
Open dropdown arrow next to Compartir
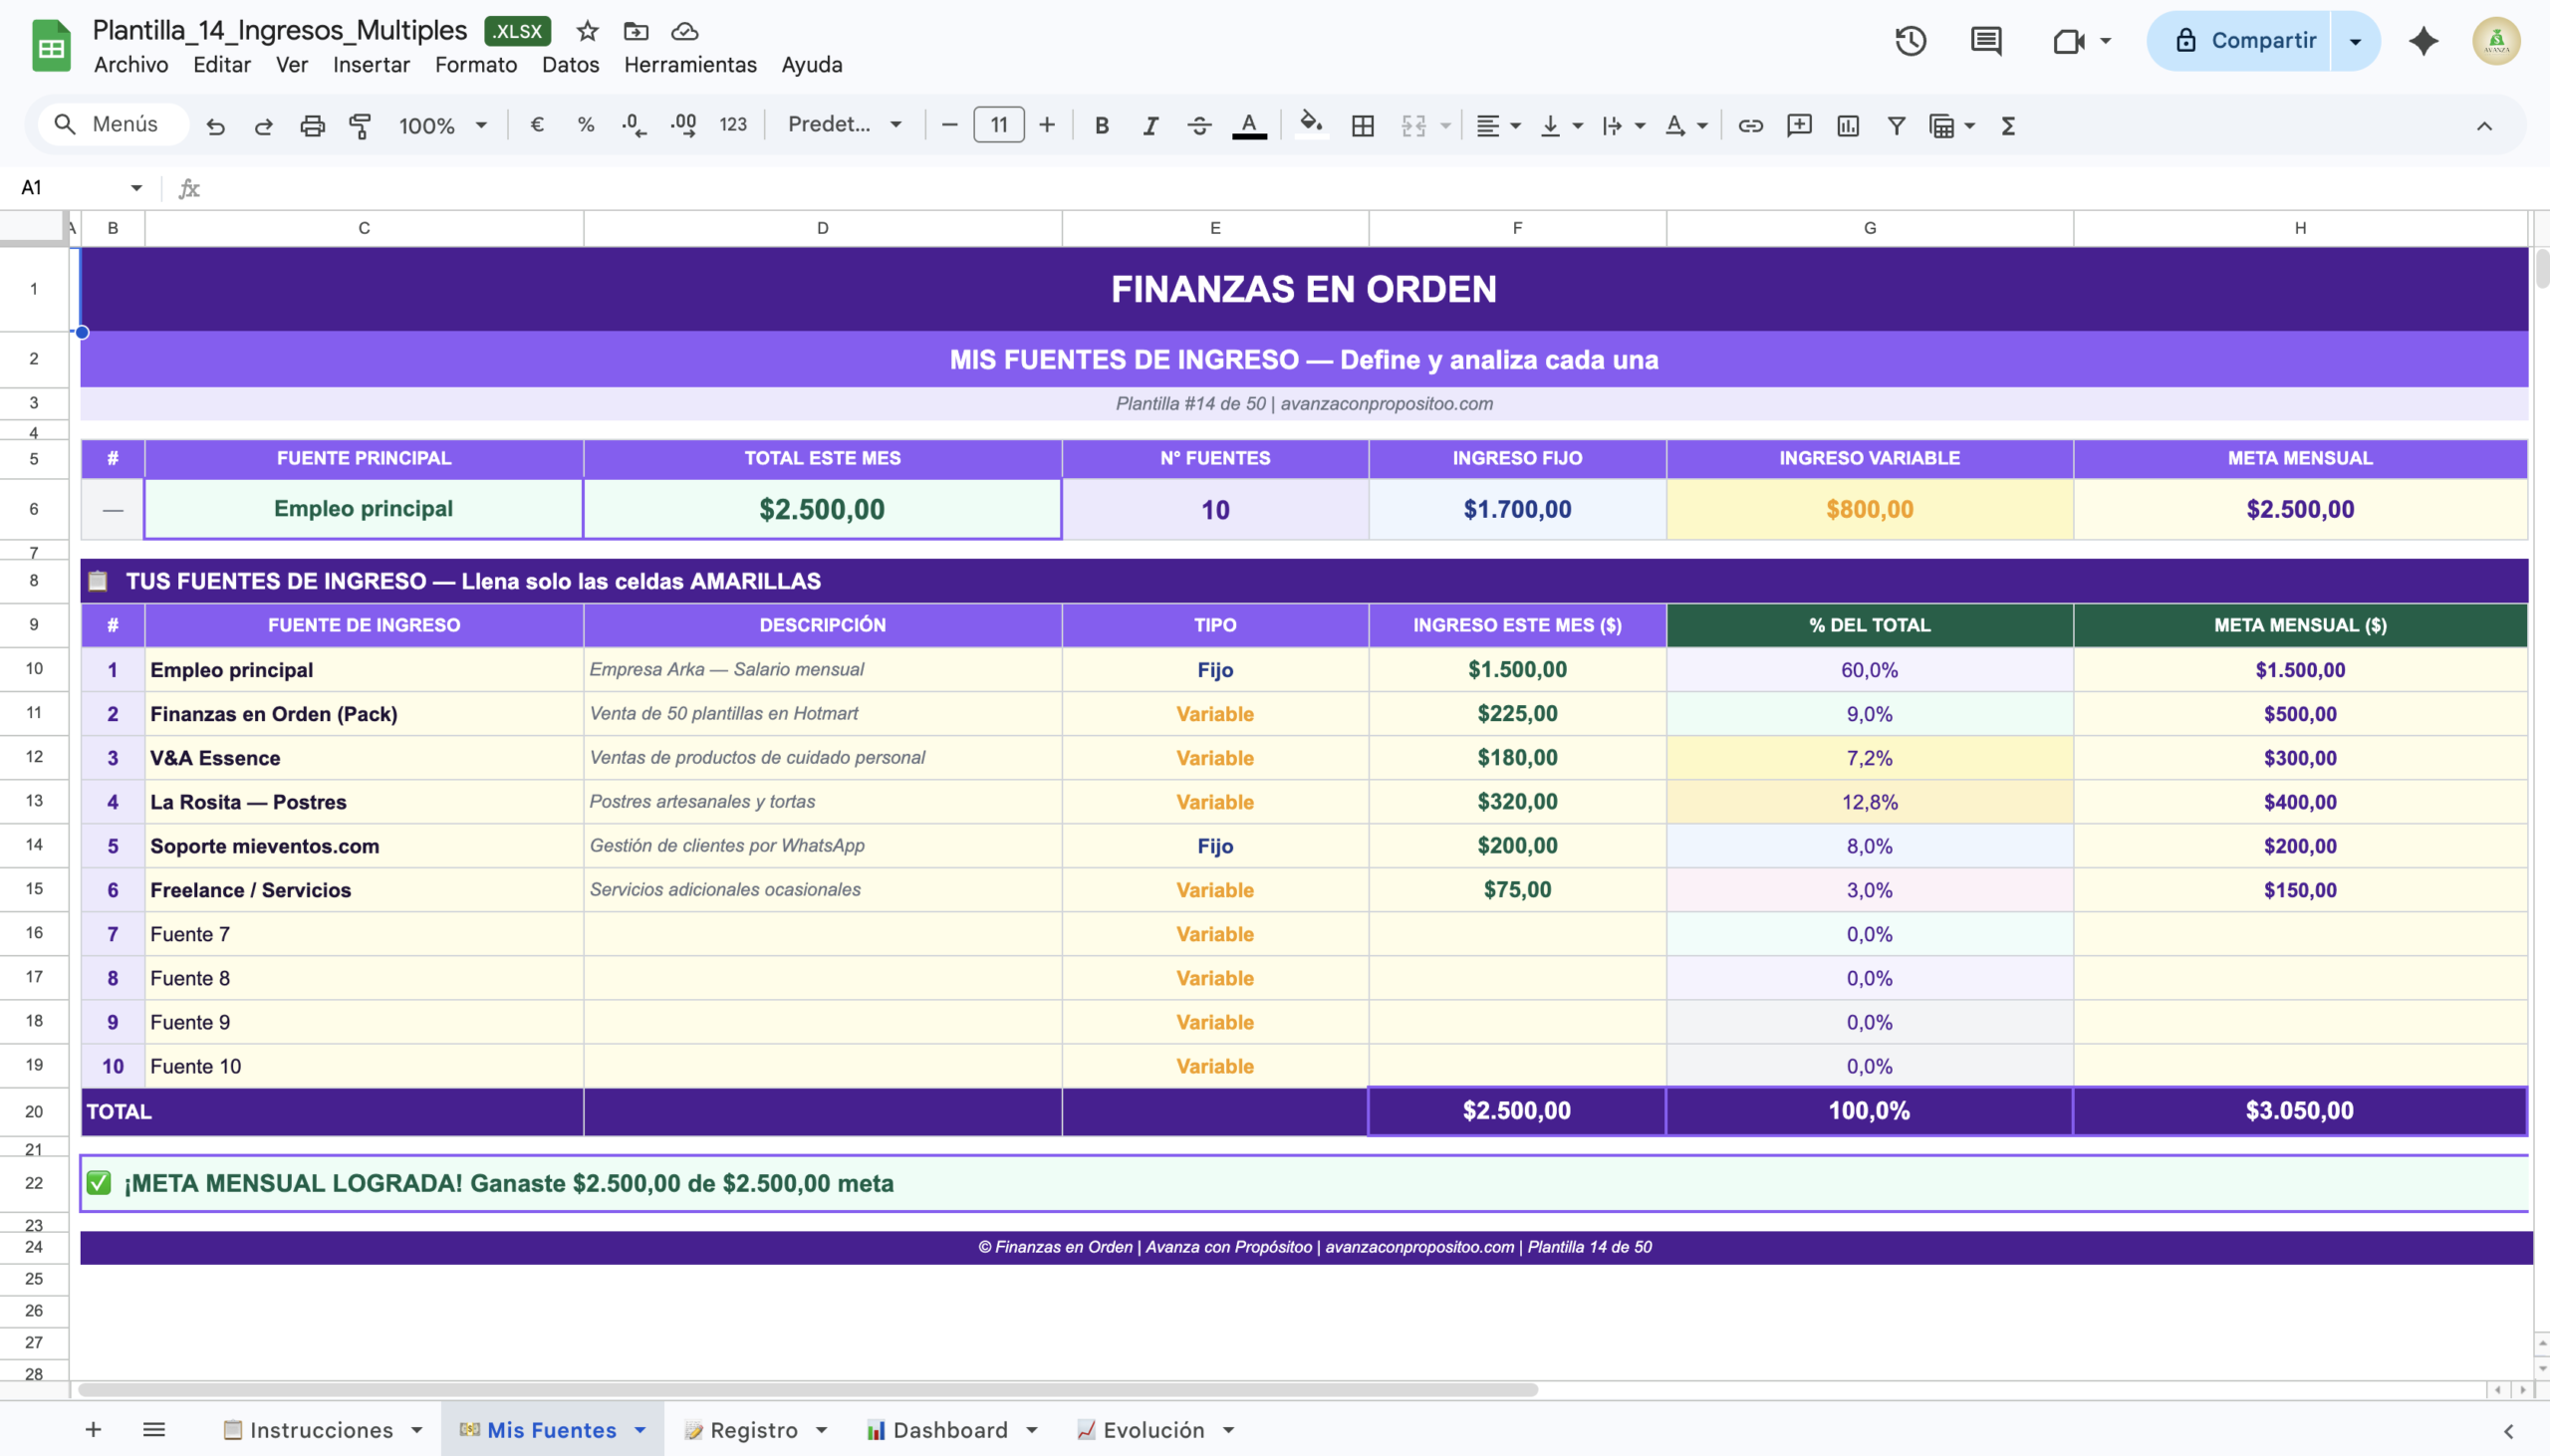[2355, 41]
